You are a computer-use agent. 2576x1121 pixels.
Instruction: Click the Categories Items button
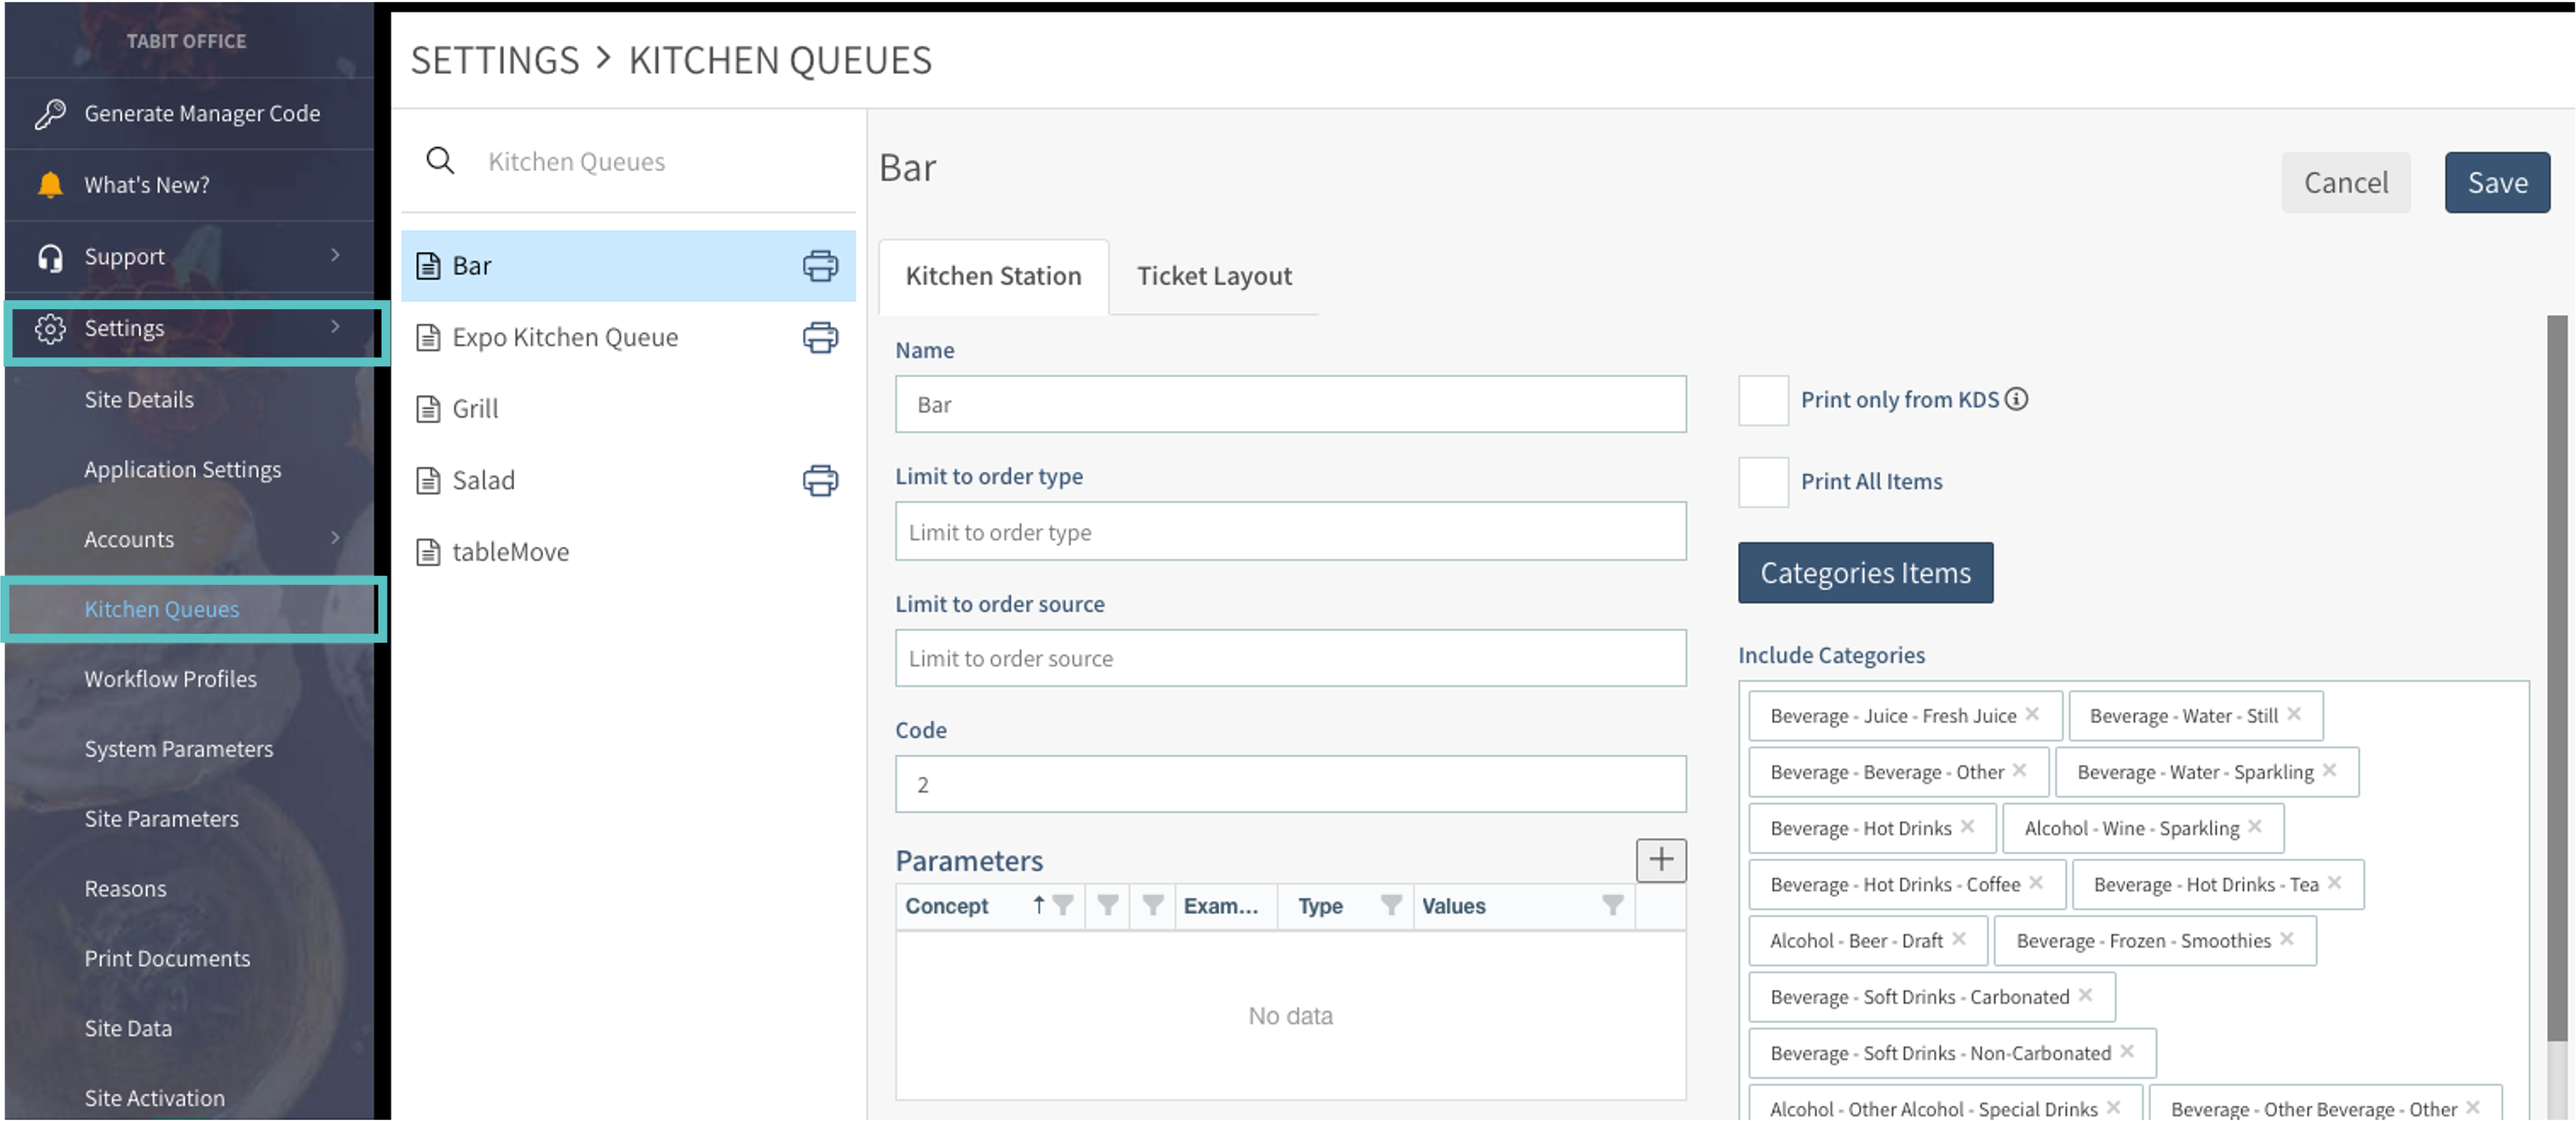point(1864,573)
